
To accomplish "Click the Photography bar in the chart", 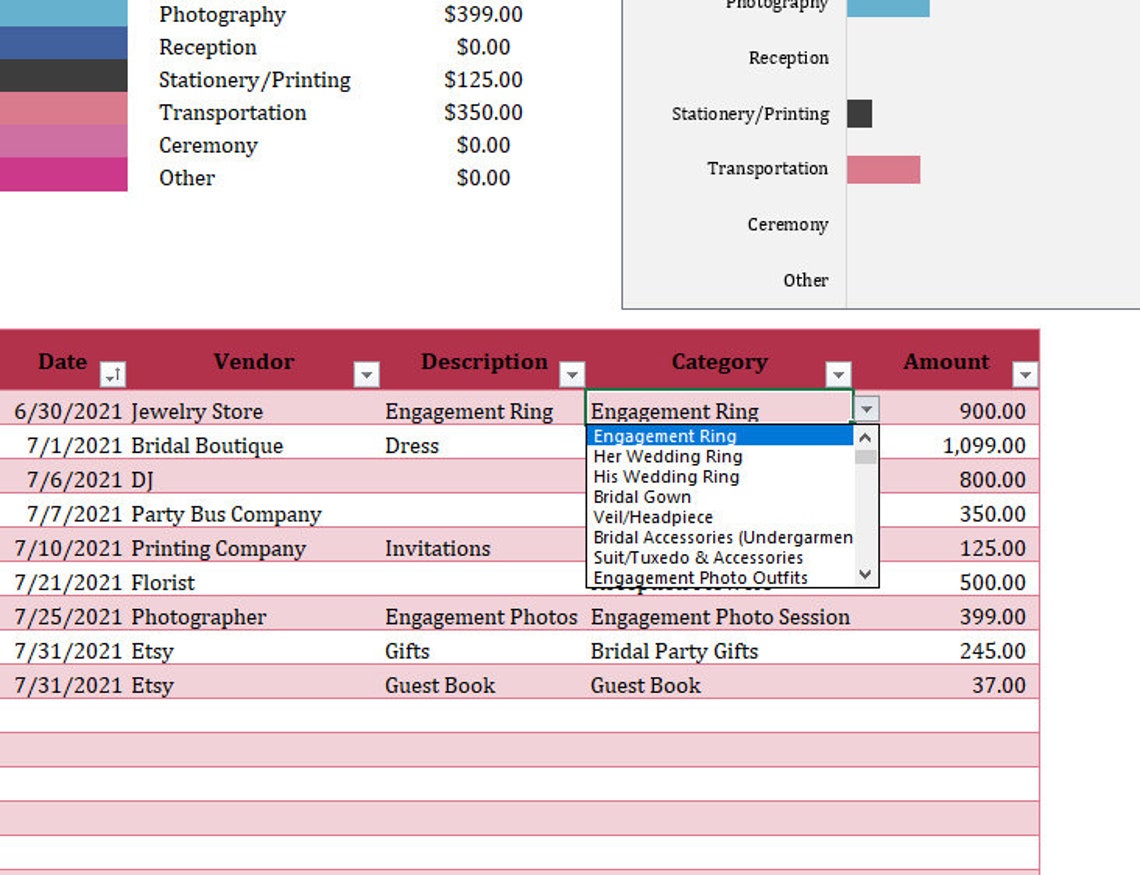I will pyautogui.click(x=887, y=10).
